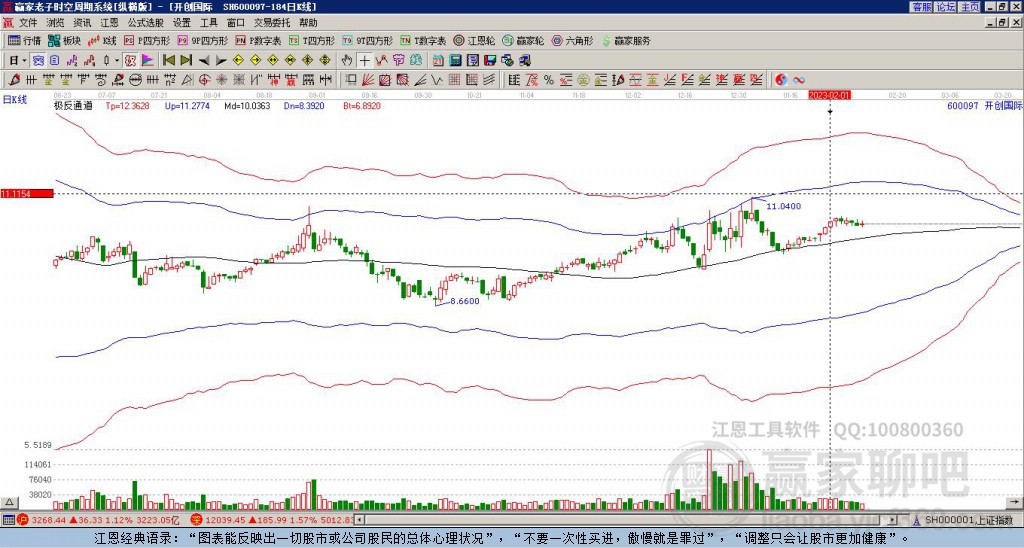The width and height of the screenshot is (1024, 548).
Task: Launch the 赢家轮 wheel tool
Action: [523, 40]
